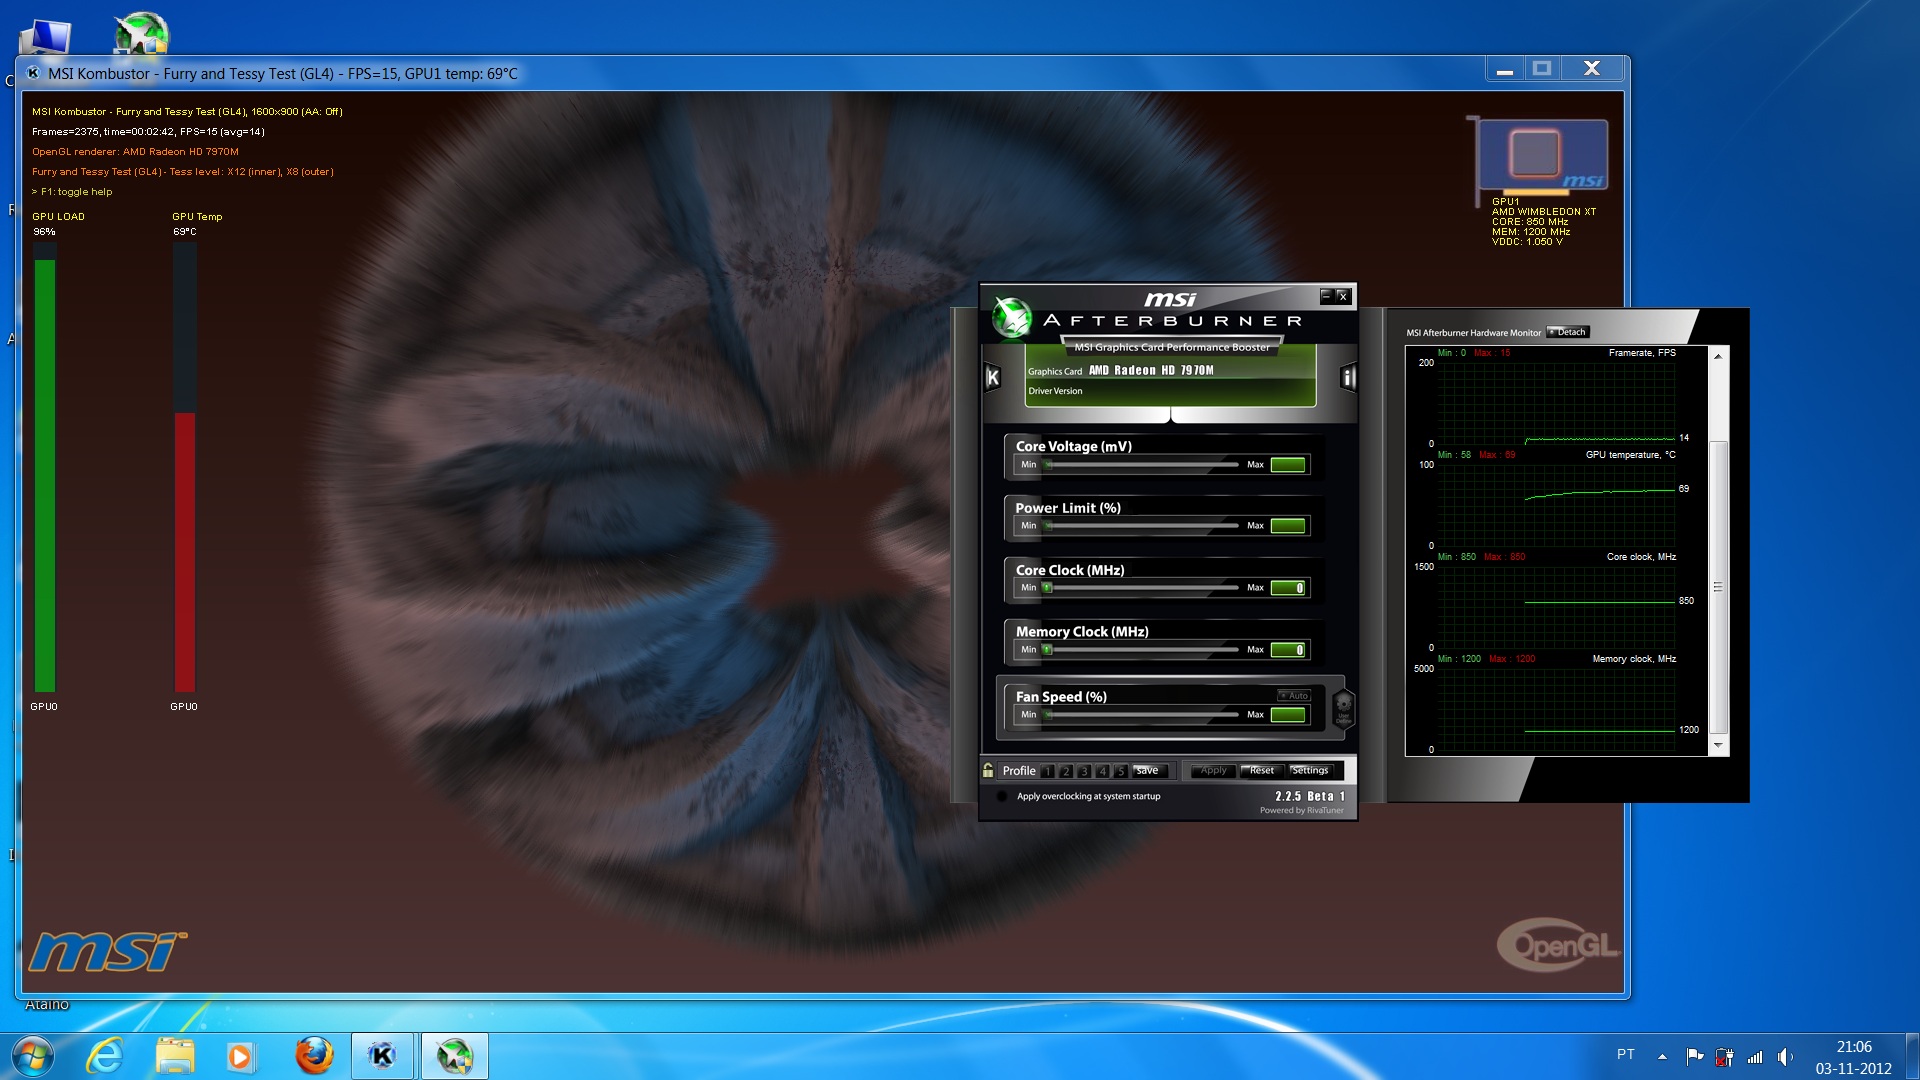The width and height of the screenshot is (1920, 1080).
Task: Open the Windows Start orb
Action: pyautogui.click(x=32, y=1056)
